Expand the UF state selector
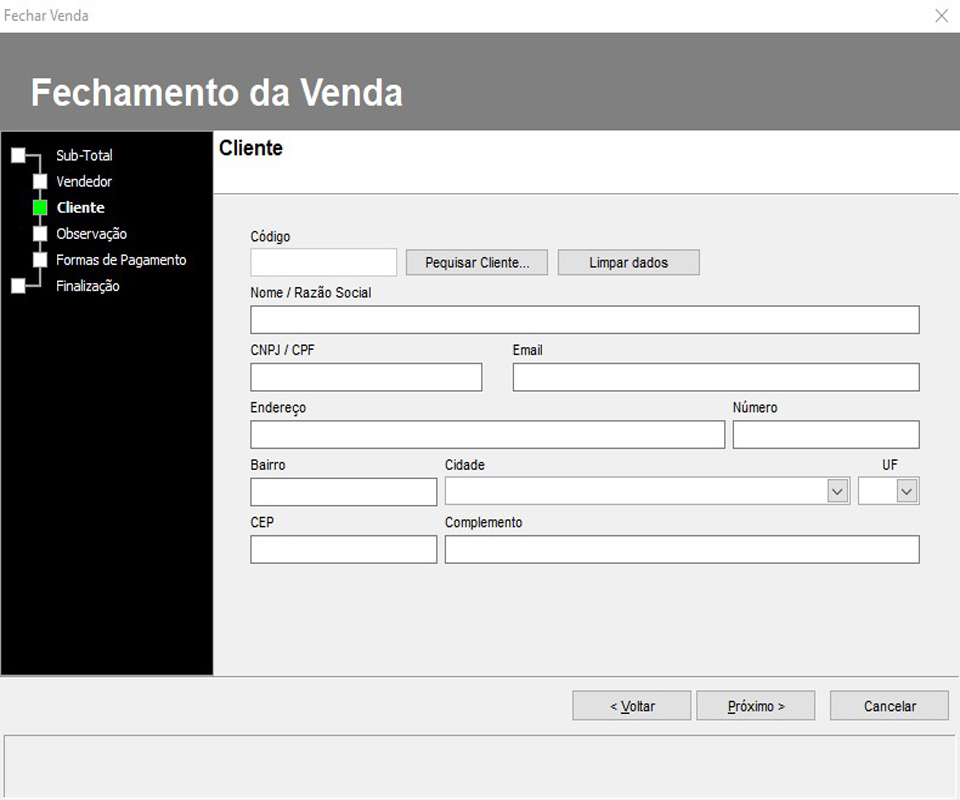 (905, 490)
